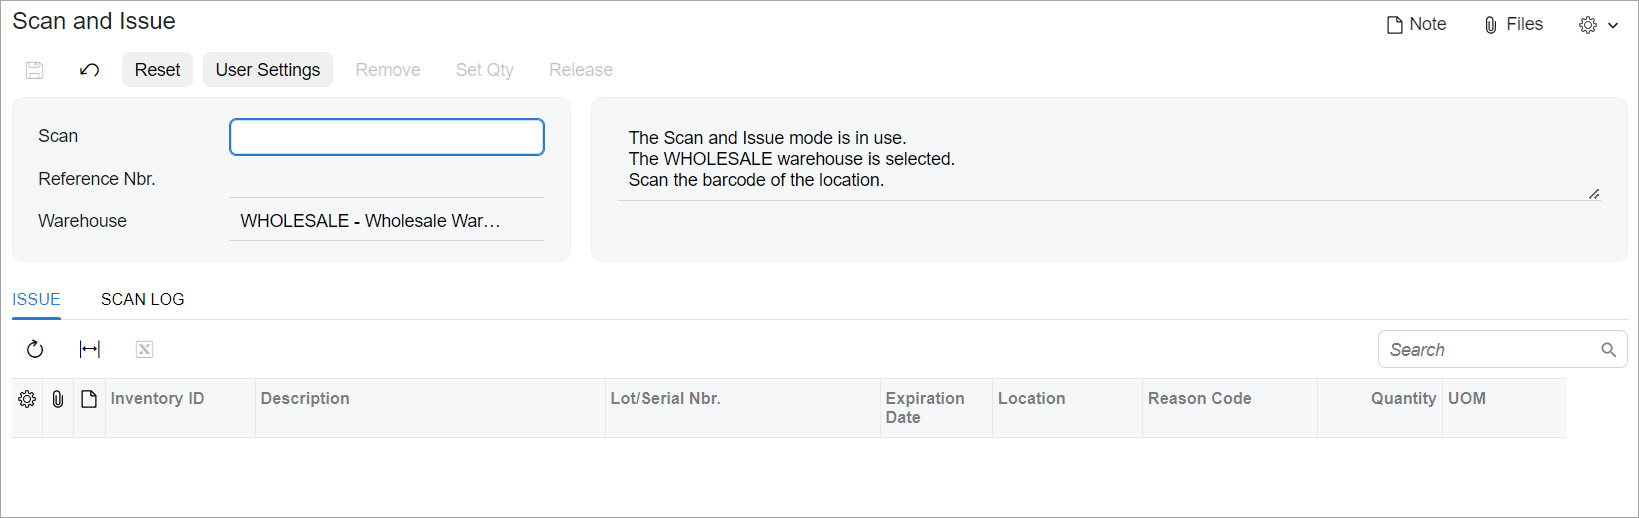Image resolution: width=1639 pixels, height=518 pixels.
Task: Click the Undo arrow icon
Action: 89,70
